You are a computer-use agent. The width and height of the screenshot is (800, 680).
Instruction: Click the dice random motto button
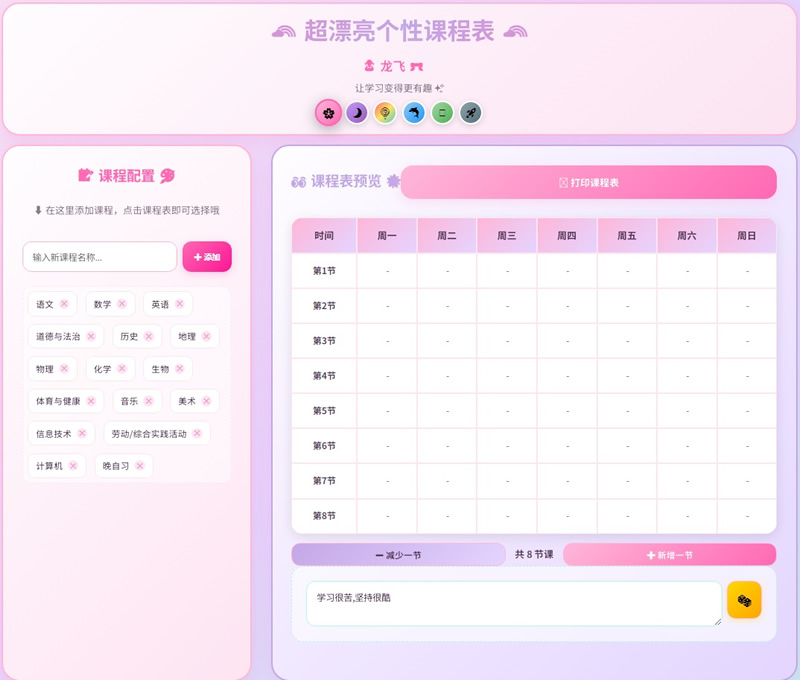click(744, 600)
